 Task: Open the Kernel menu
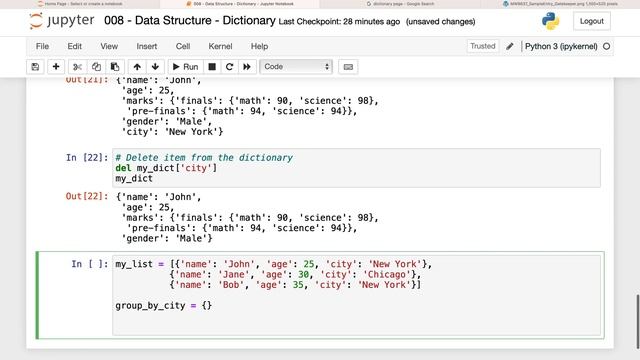[x=220, y=46]
